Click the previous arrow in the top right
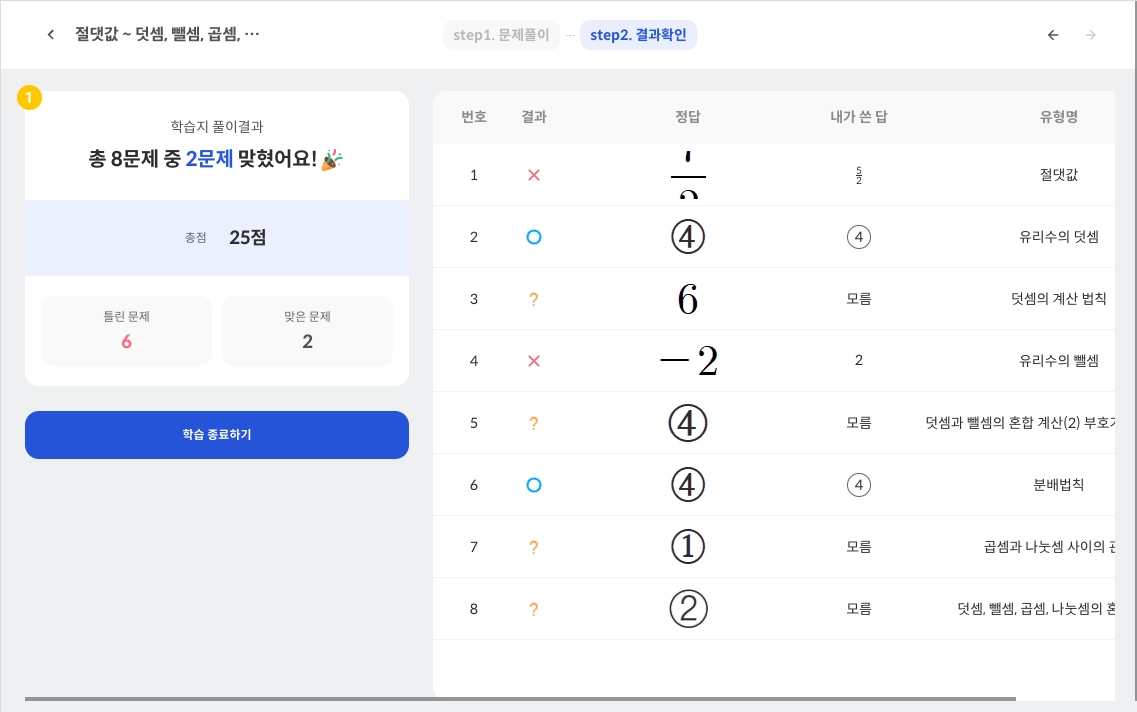 (x=1053, y=35)
